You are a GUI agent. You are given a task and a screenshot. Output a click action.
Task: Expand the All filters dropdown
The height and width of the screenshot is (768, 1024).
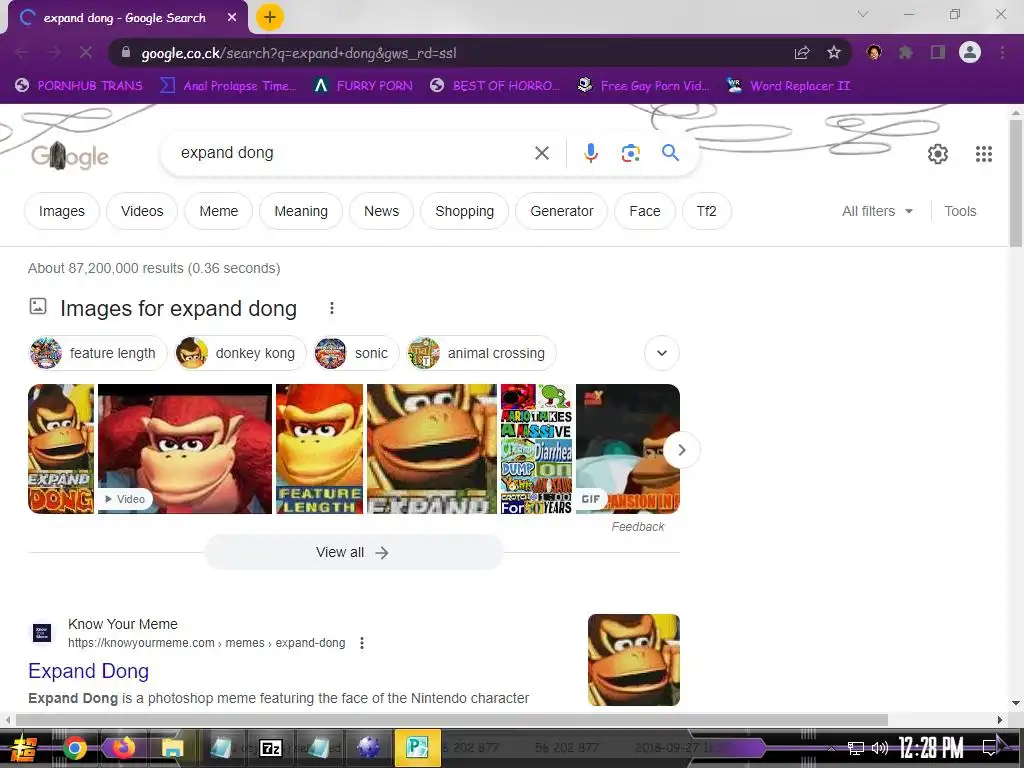tap(877, 211)
